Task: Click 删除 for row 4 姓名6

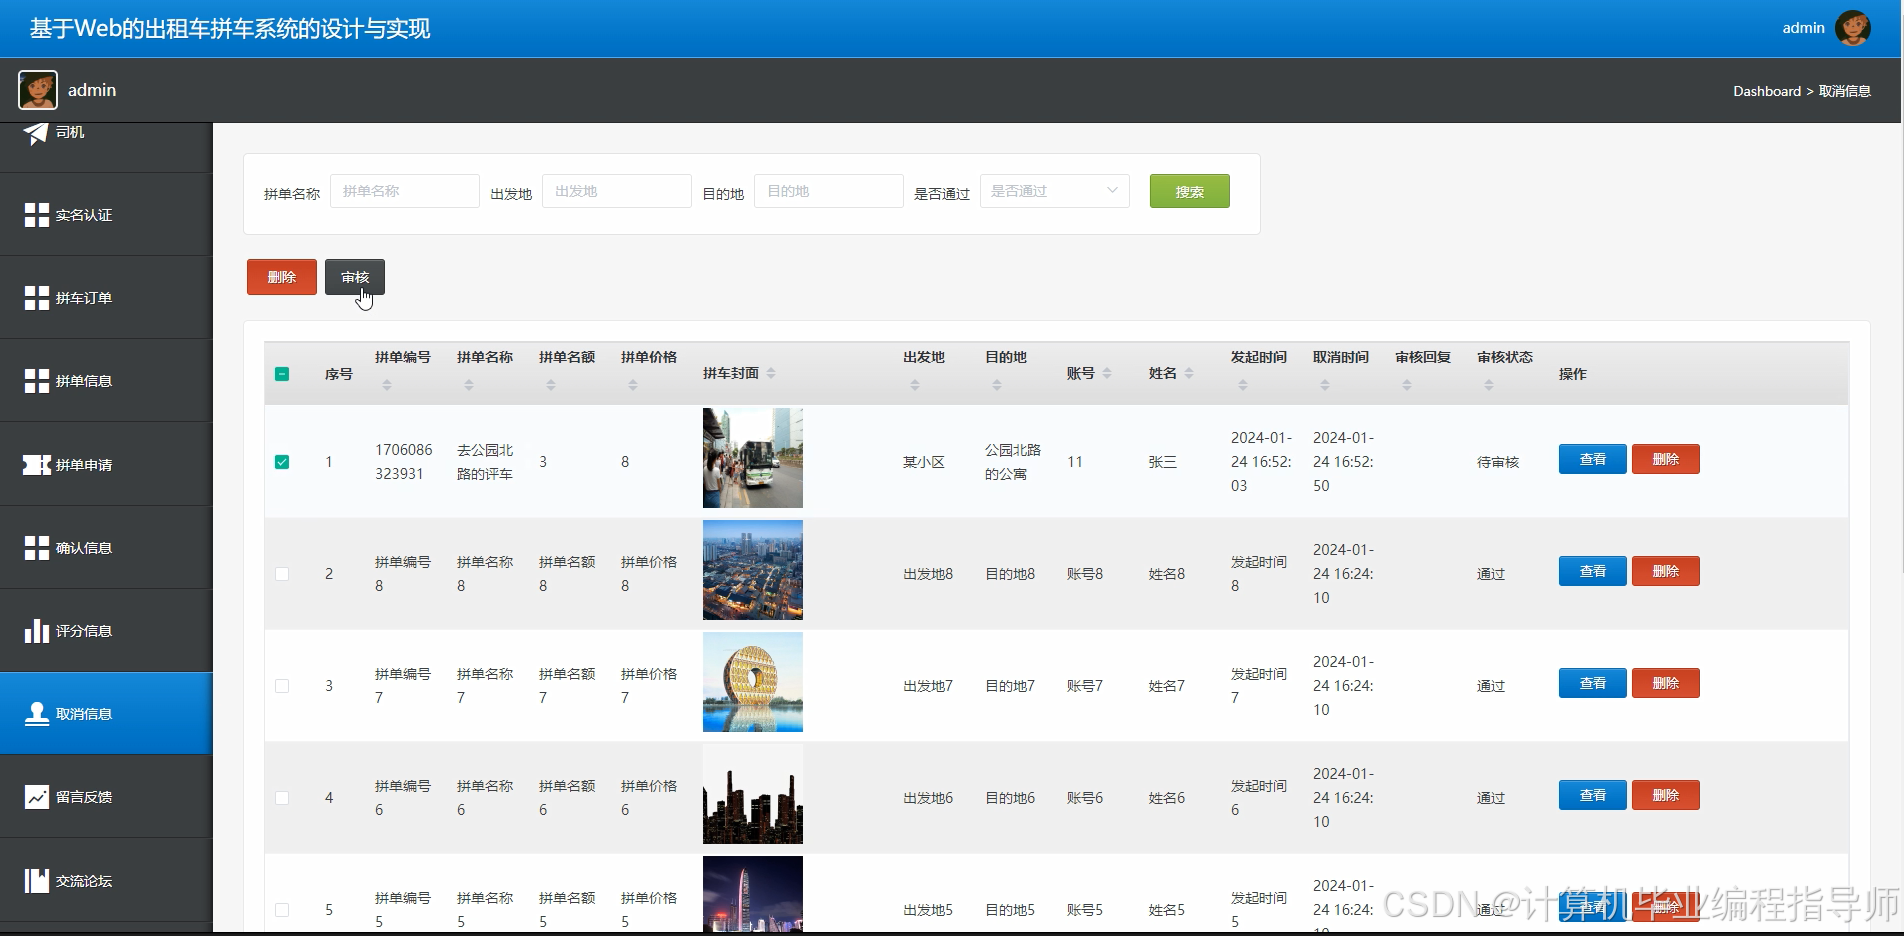Action: (1666, 795)
